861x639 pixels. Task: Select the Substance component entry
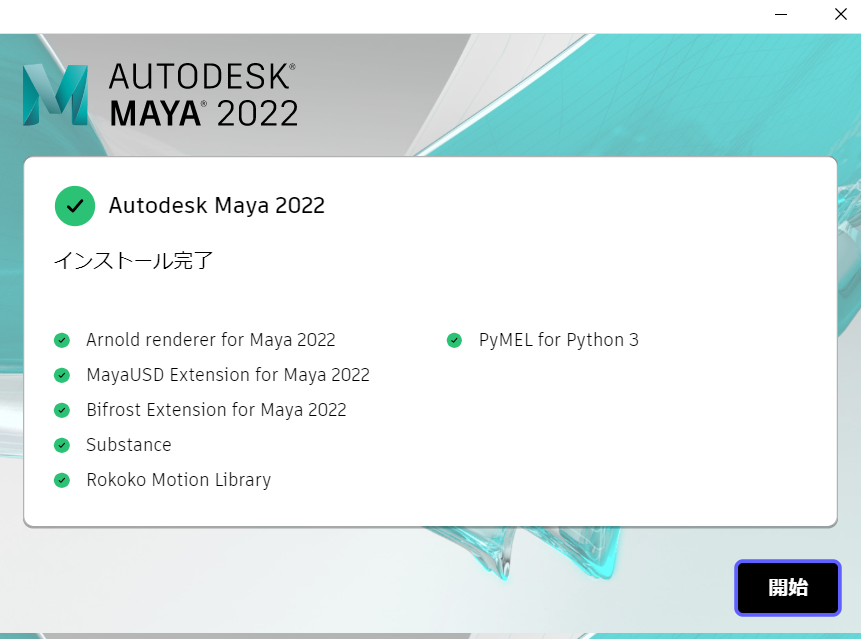128,444
